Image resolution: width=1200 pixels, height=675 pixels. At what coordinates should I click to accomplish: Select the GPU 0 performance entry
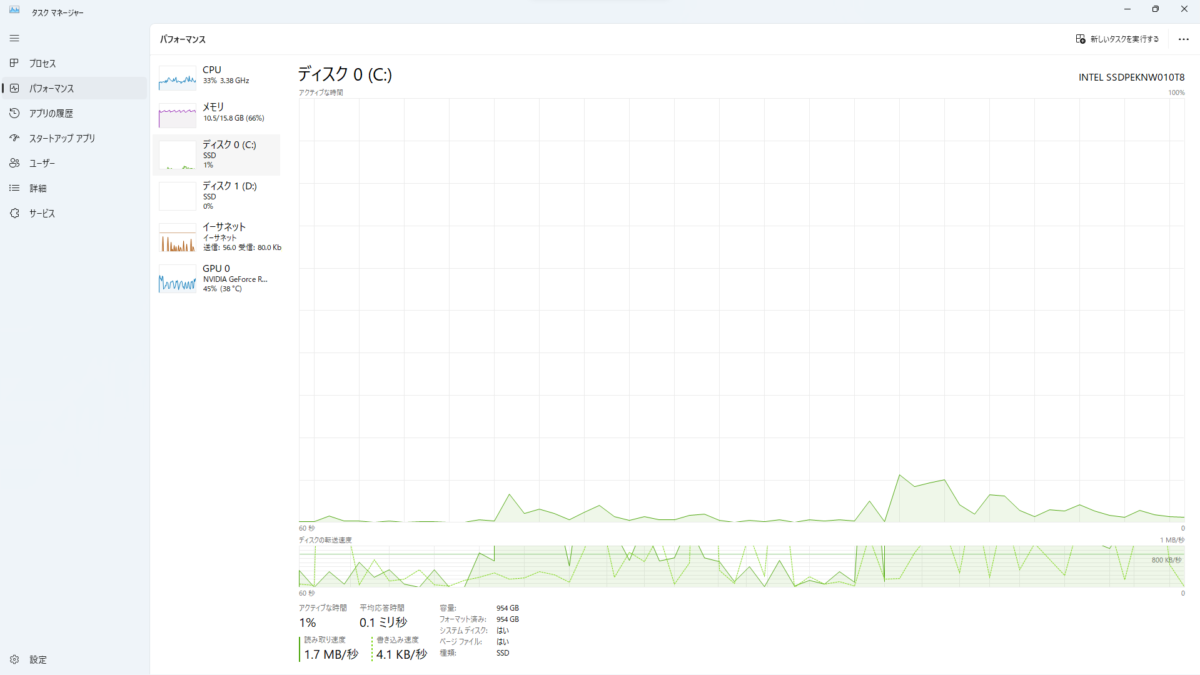click(x=218, y=278)
